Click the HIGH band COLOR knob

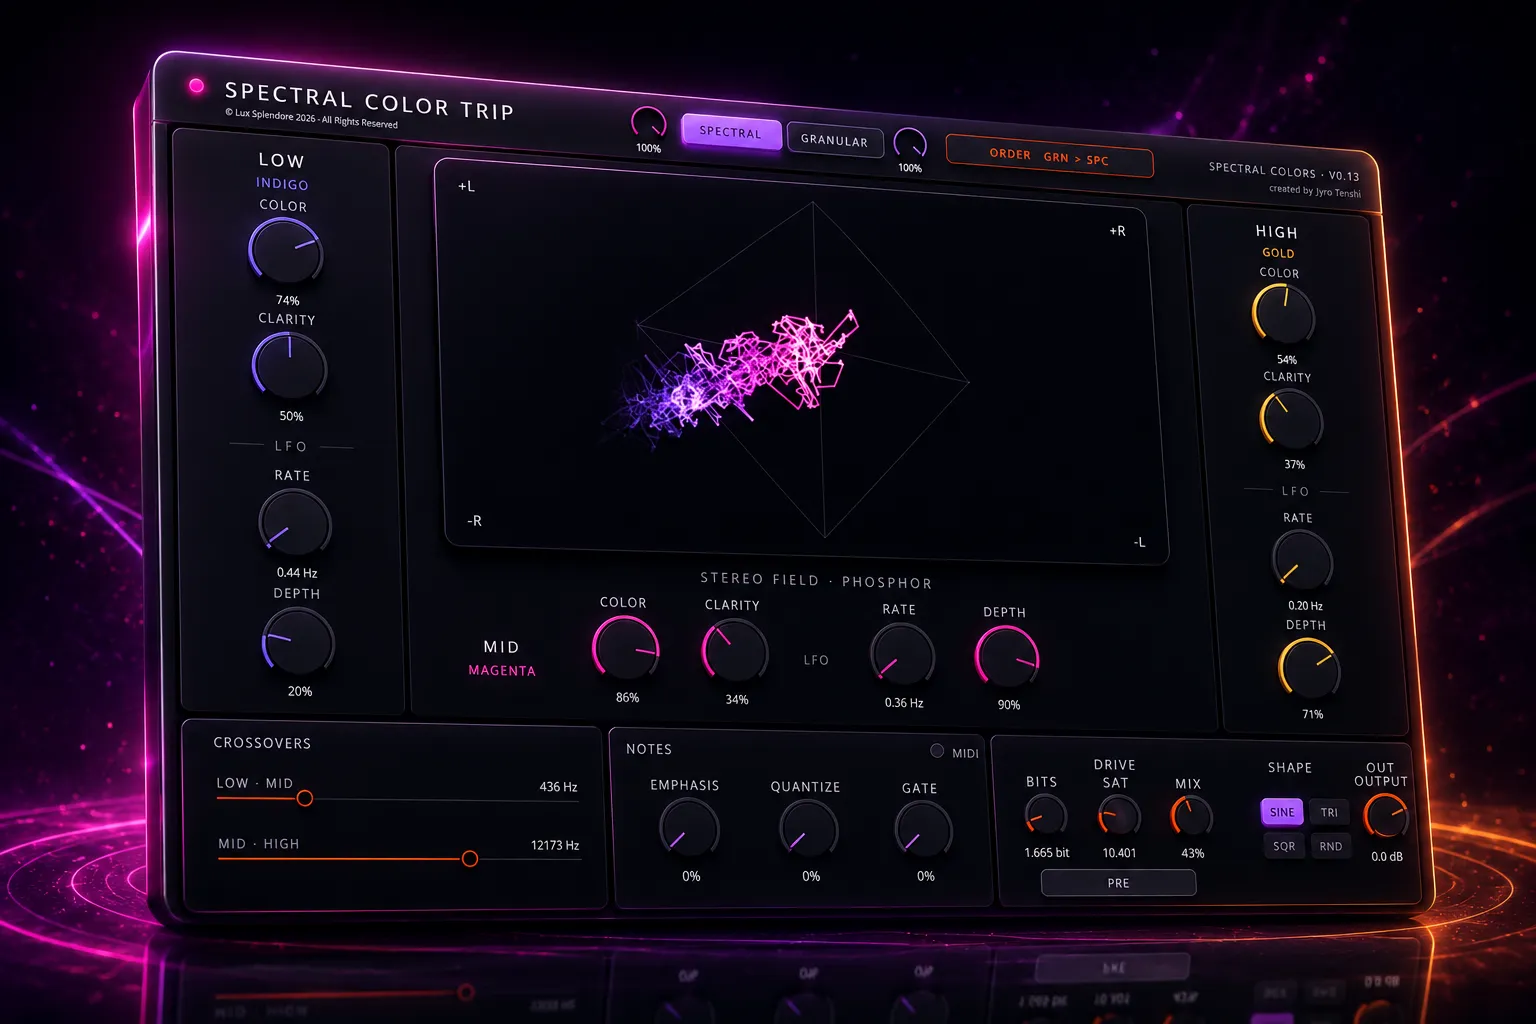[x=1283, y=314]
